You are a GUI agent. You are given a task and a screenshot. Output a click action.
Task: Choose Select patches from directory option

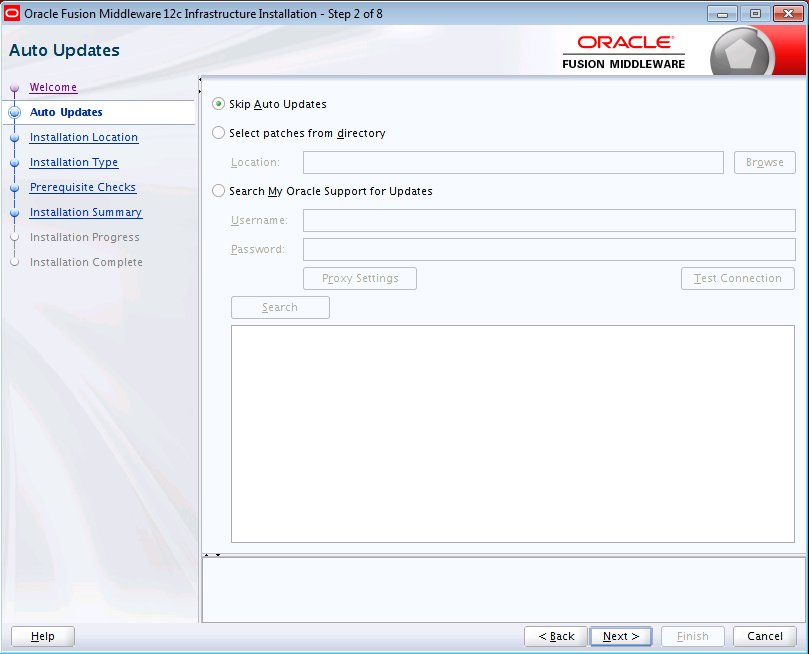(x=218, y=133)
